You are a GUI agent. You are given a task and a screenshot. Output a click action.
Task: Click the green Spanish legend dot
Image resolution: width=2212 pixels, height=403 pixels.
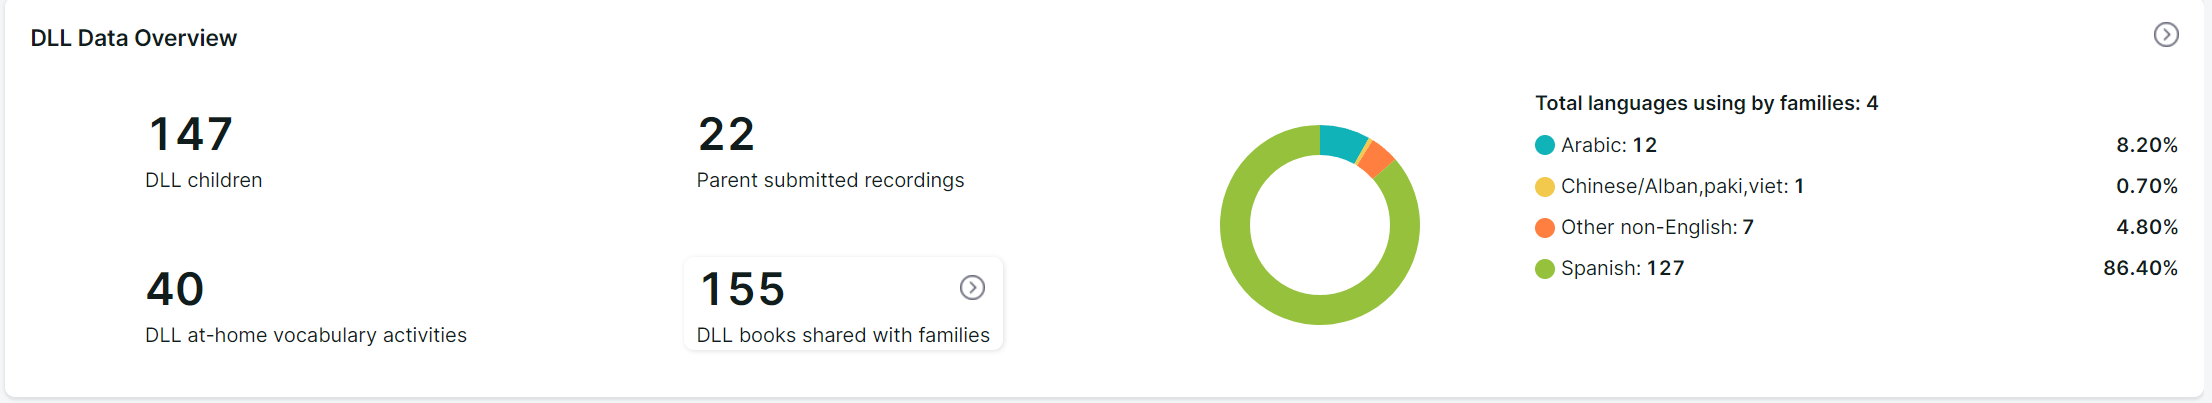pos(1545,268)
